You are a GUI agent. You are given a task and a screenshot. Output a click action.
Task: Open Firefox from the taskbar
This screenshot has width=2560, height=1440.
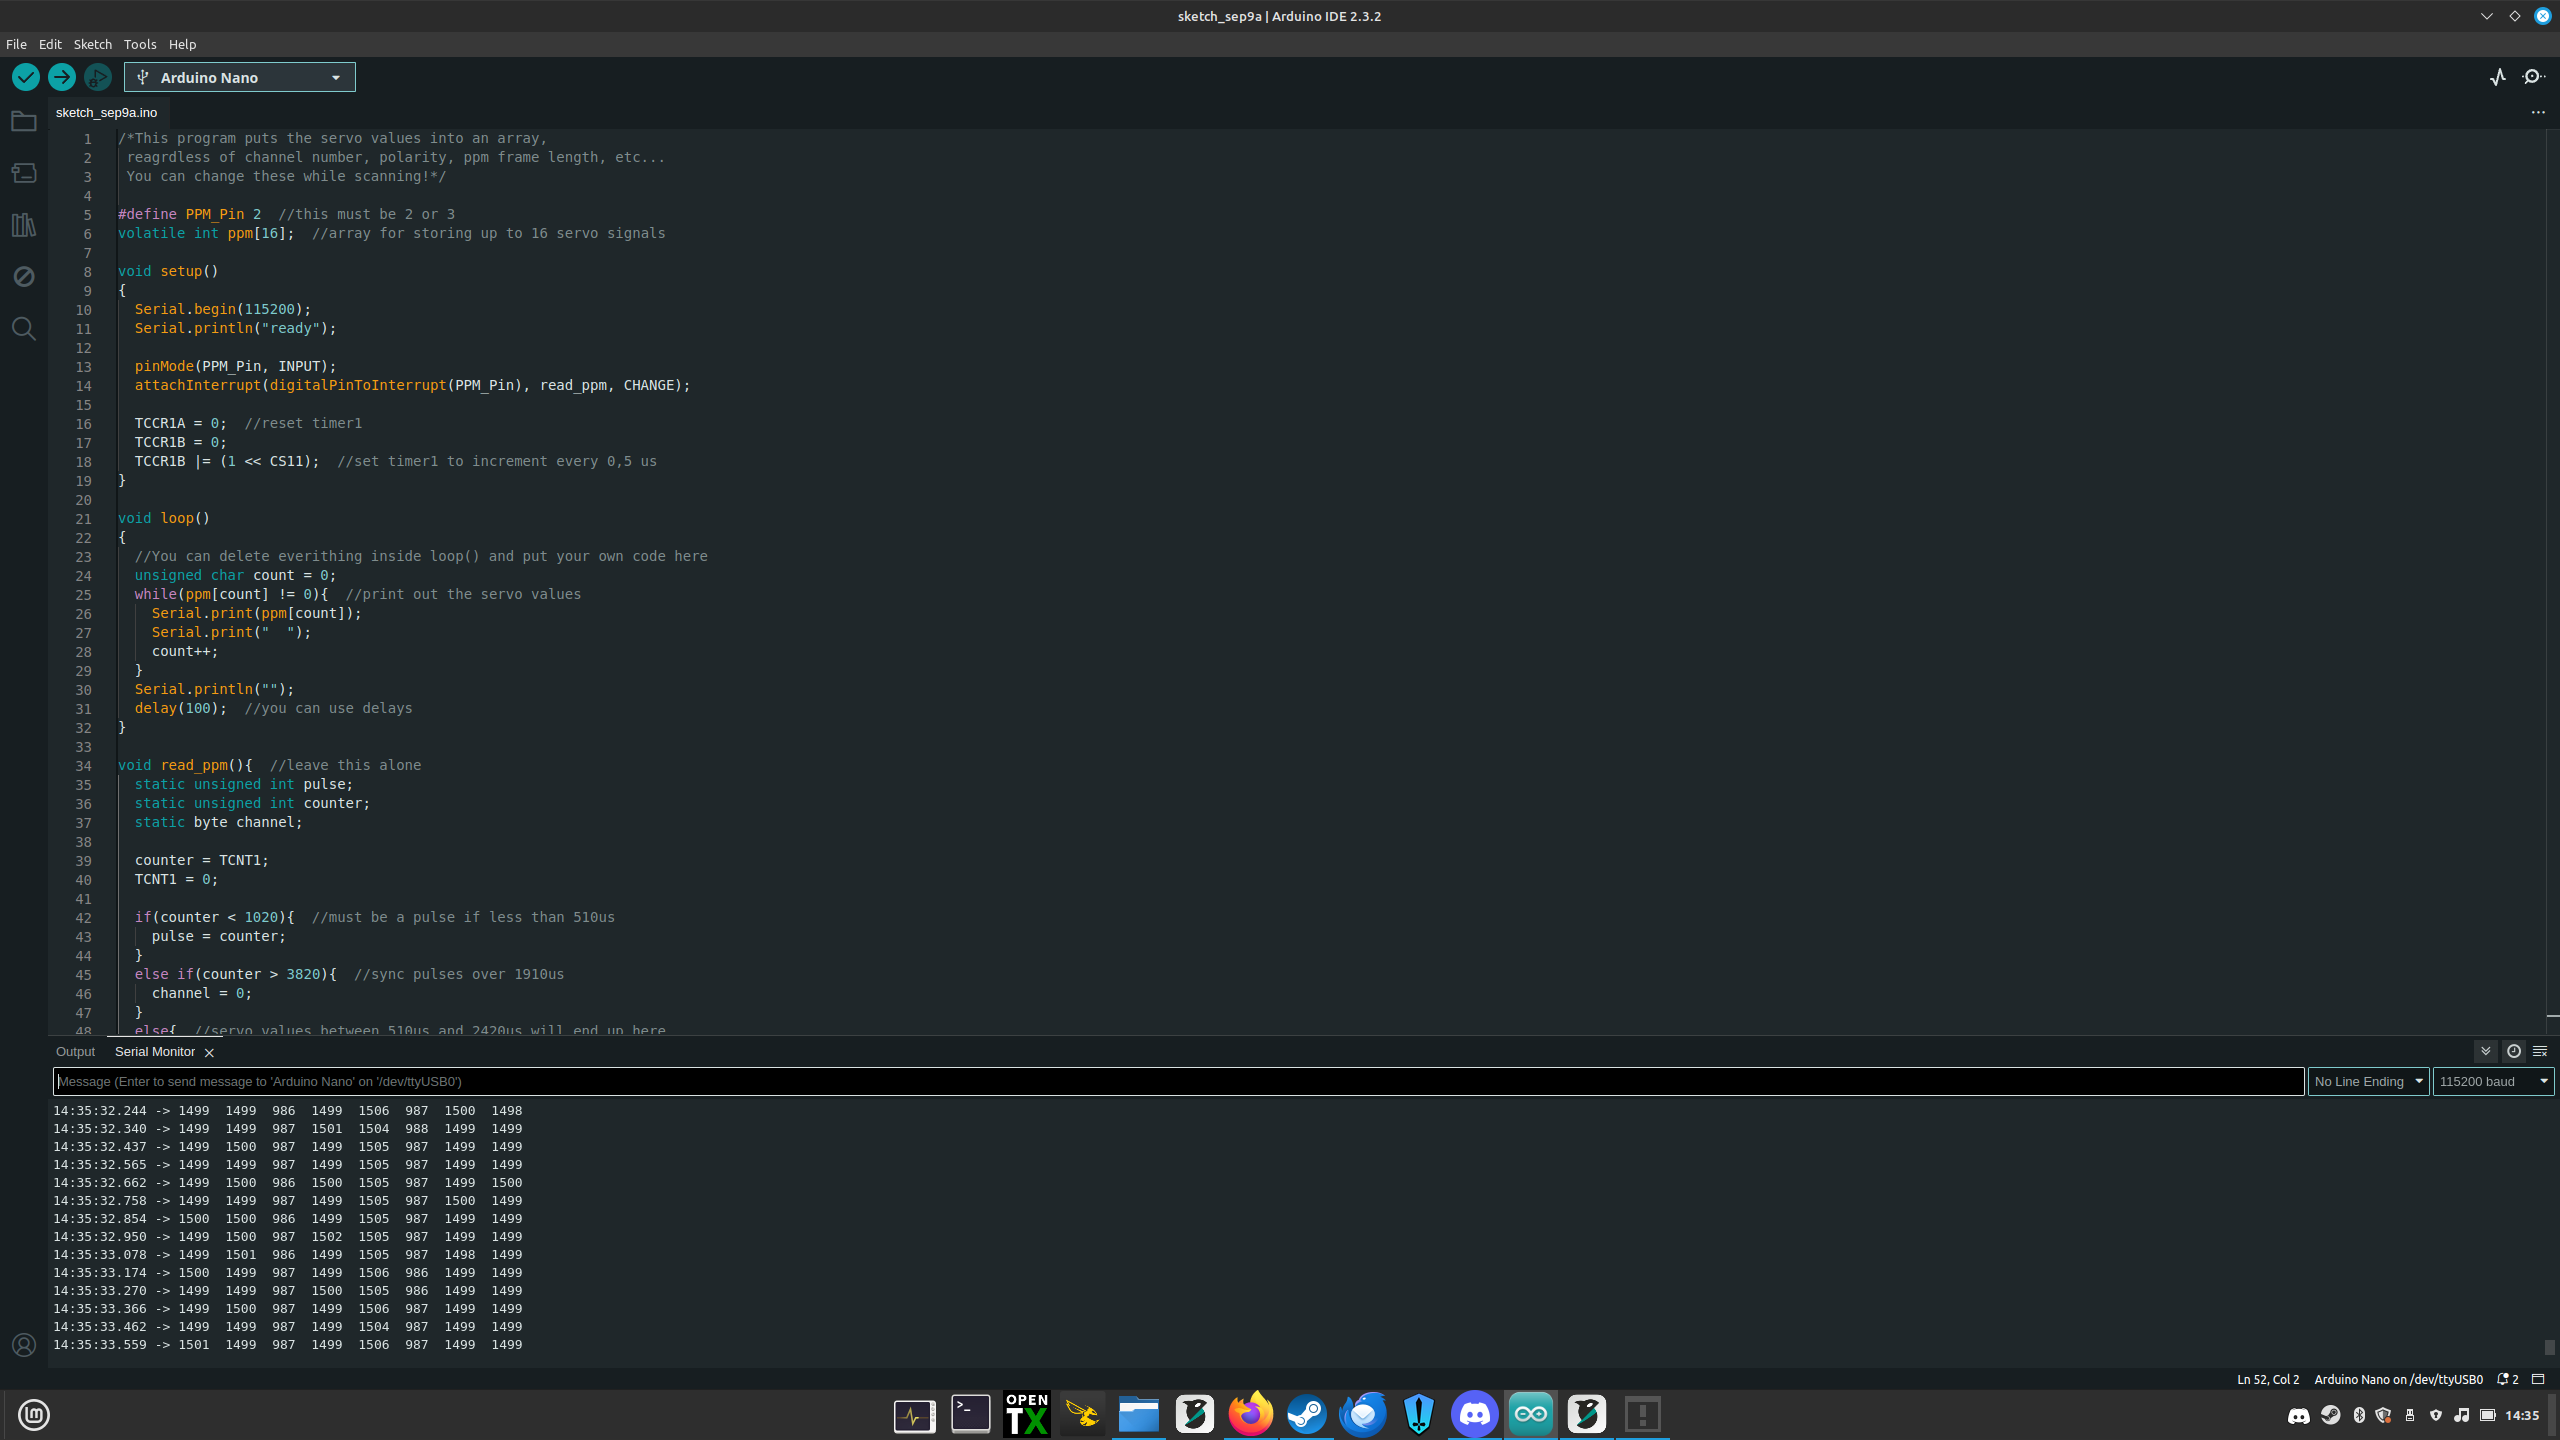pyautogui.click(x=1250, y=1414)
